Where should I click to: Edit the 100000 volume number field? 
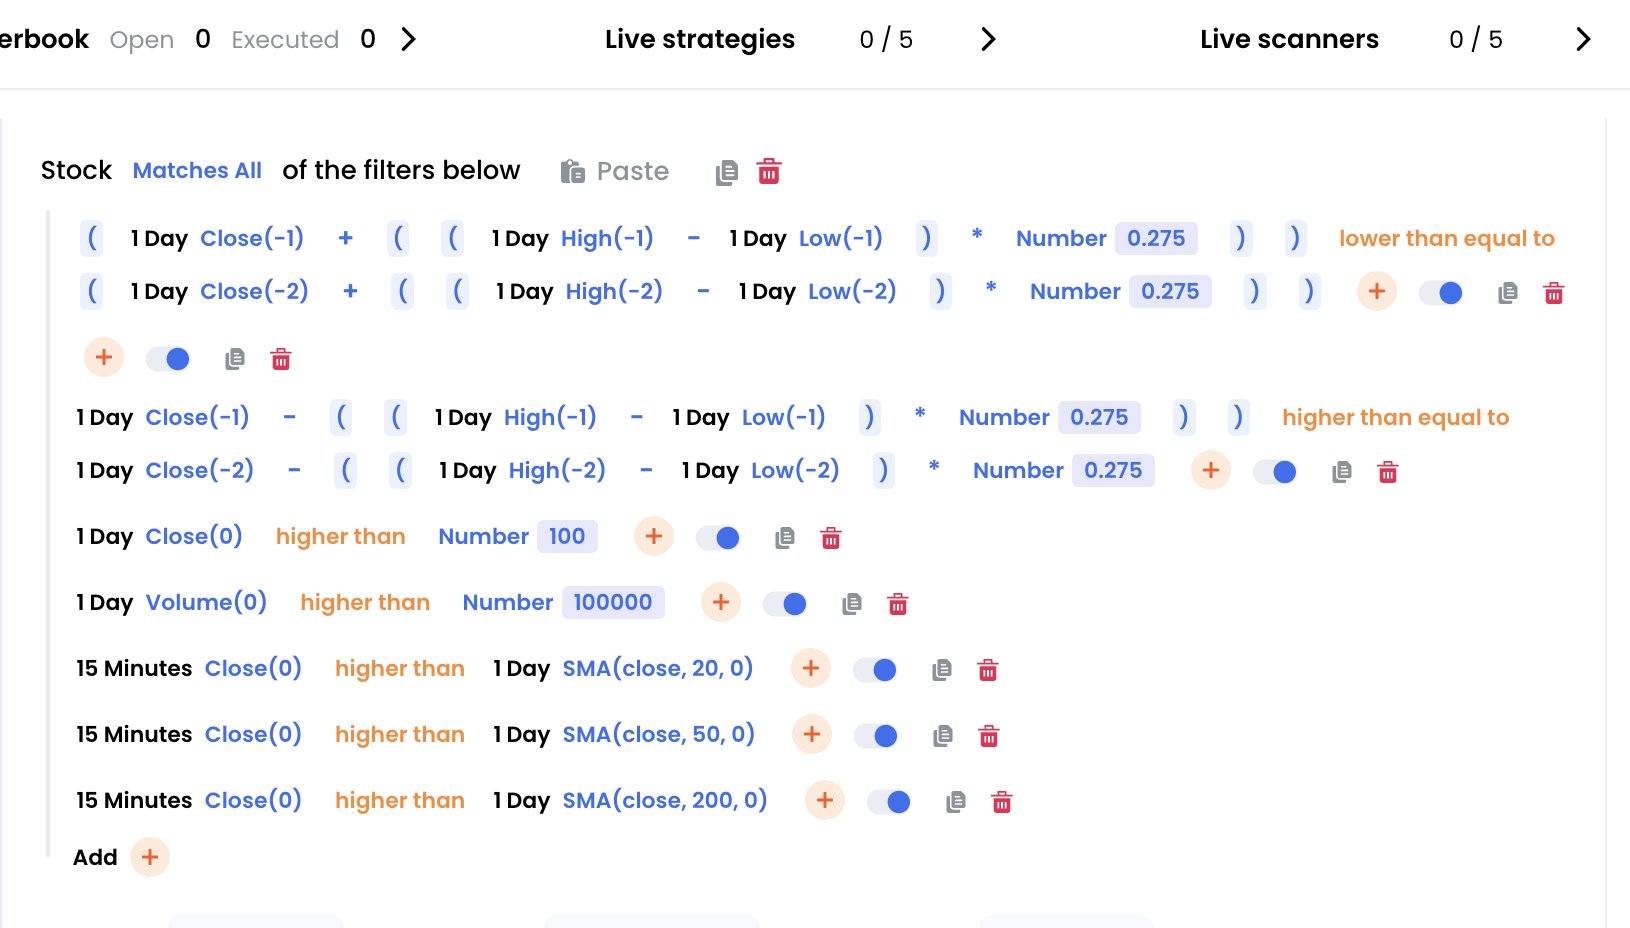[x=612, y=602]
